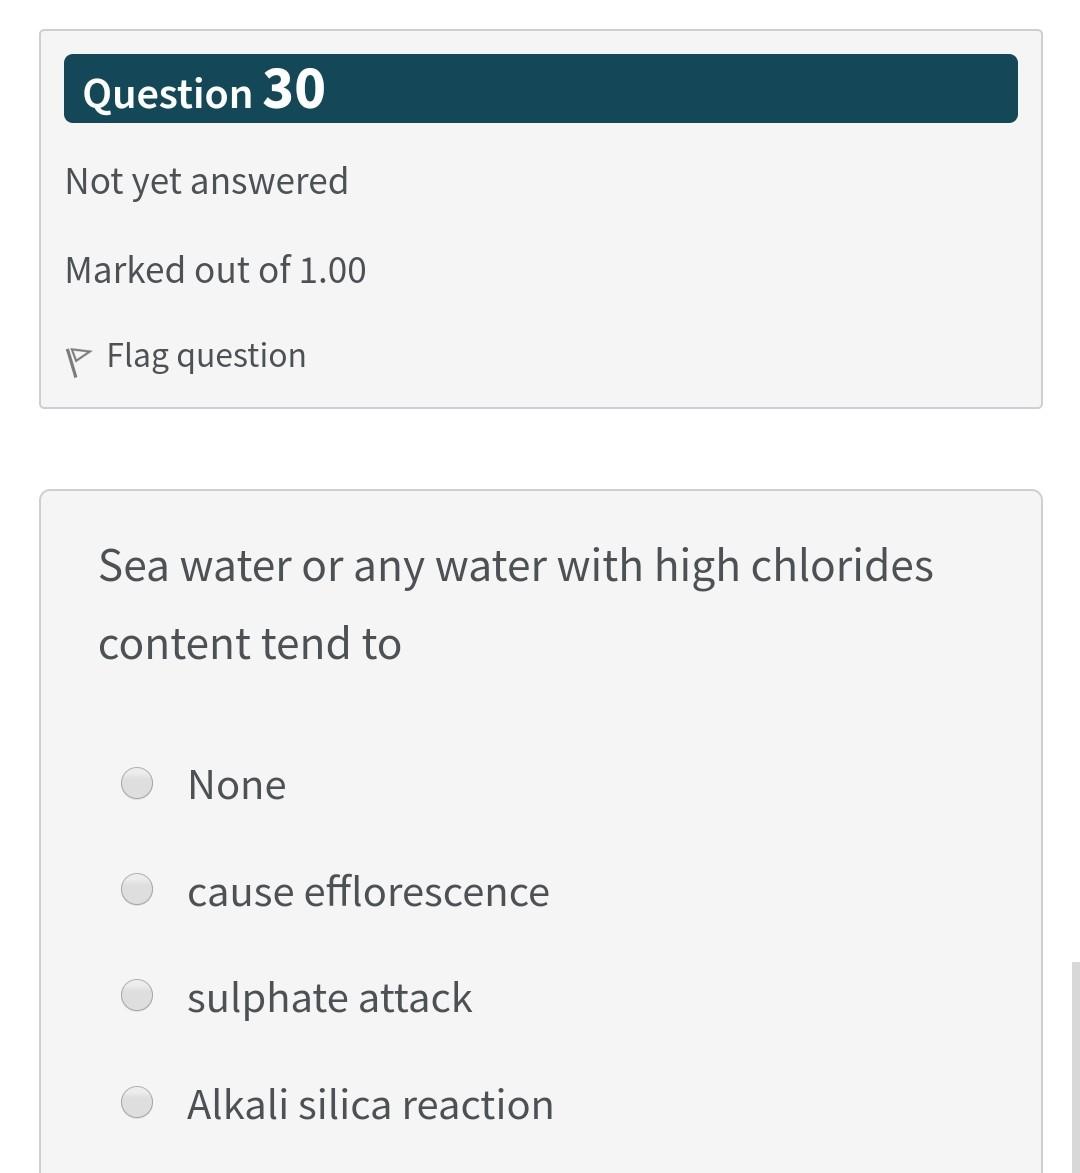Select the sulphate attack radio button
Viewport: 1080px width, 1173px height.
click(137, 995)
